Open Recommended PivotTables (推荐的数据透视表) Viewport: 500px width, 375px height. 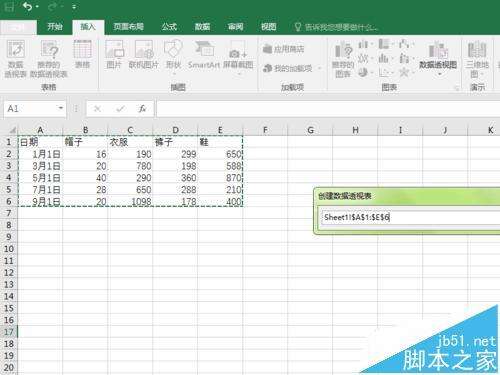[49, 59]
